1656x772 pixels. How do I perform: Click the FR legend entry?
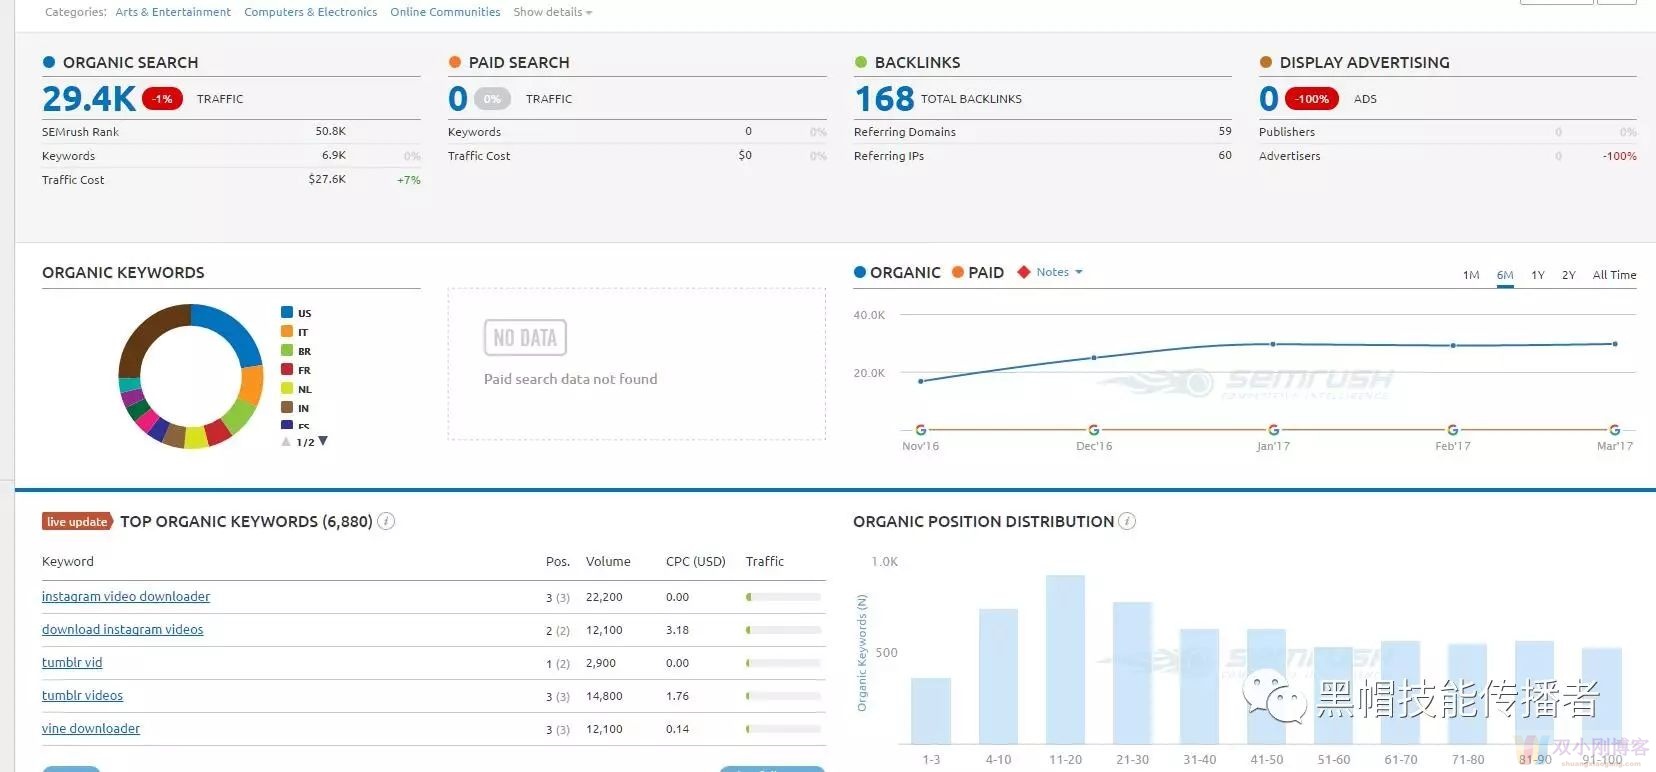pyautogui.click(x=297, y=370)
